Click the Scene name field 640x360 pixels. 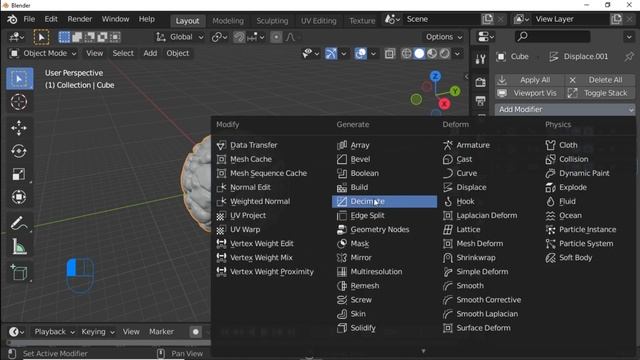(443, 19)
